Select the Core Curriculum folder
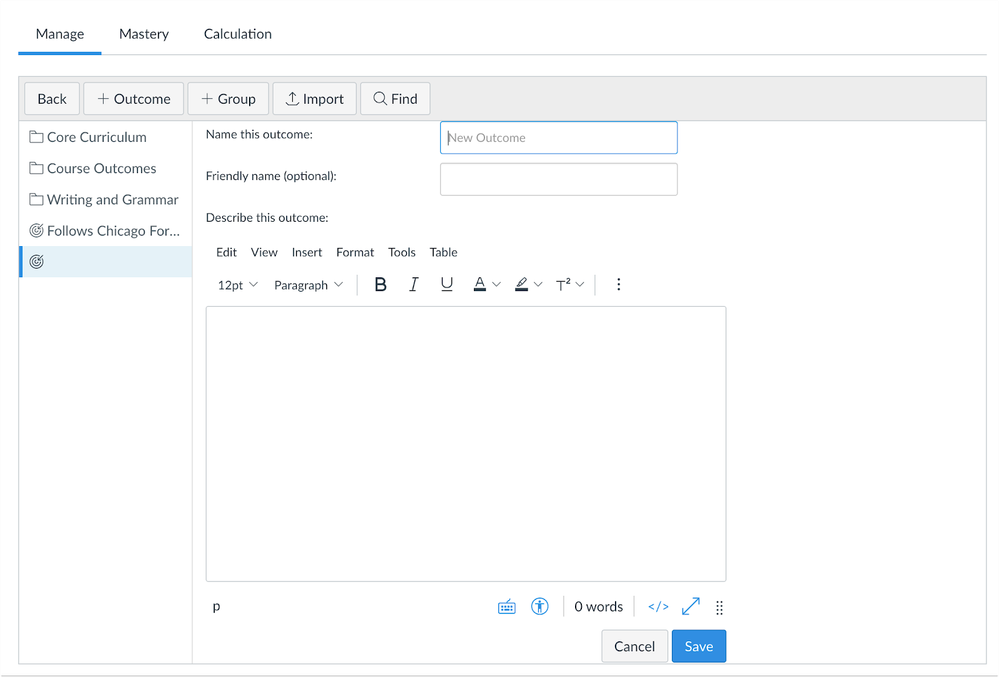Image resolution: width=999 pixels, height=677 pixels. [x=105, y=137]
